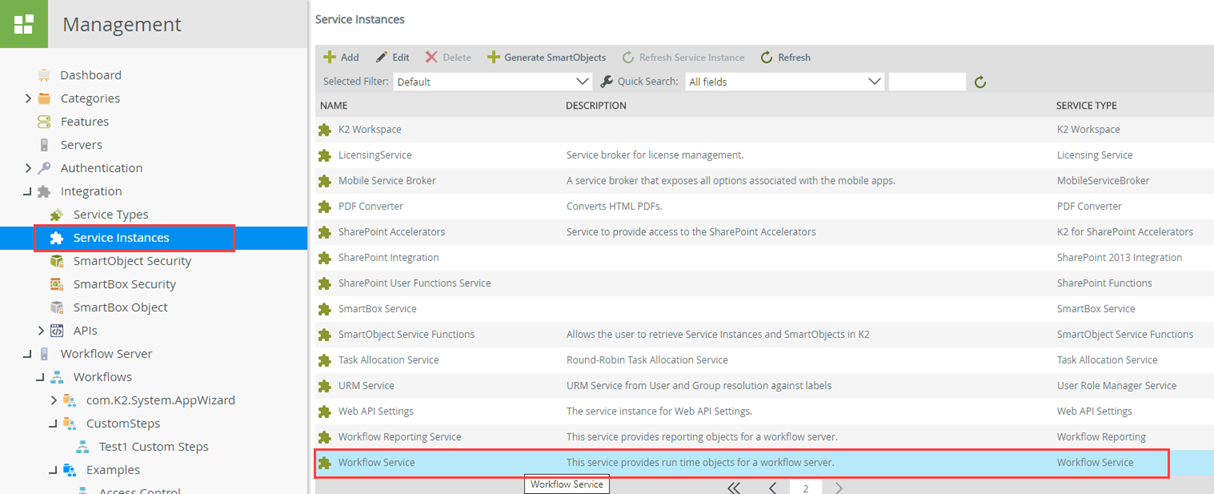The height and width of the screenshot is (494, 1214).
Task: Collapse the Workflow Server node
Action: (28, 354)
